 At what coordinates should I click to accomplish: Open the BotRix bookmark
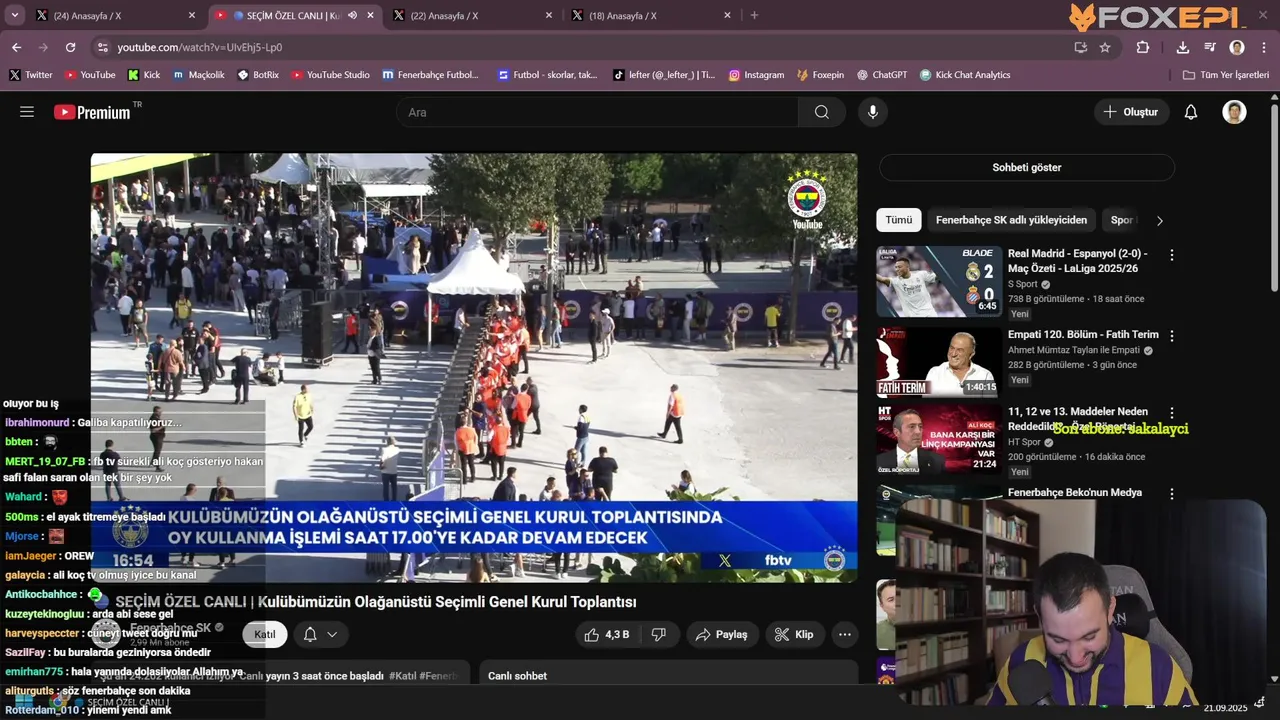tap(258, 75)
